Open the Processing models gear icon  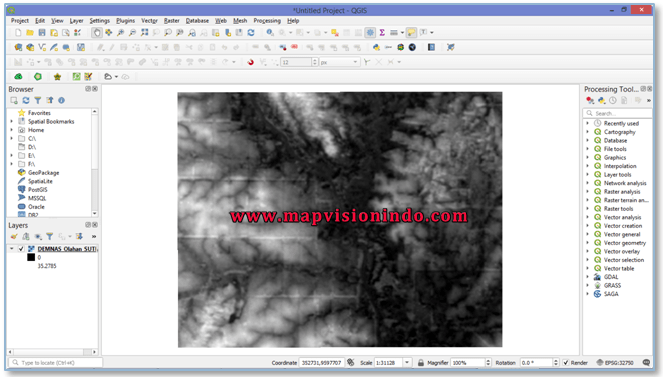590,100
